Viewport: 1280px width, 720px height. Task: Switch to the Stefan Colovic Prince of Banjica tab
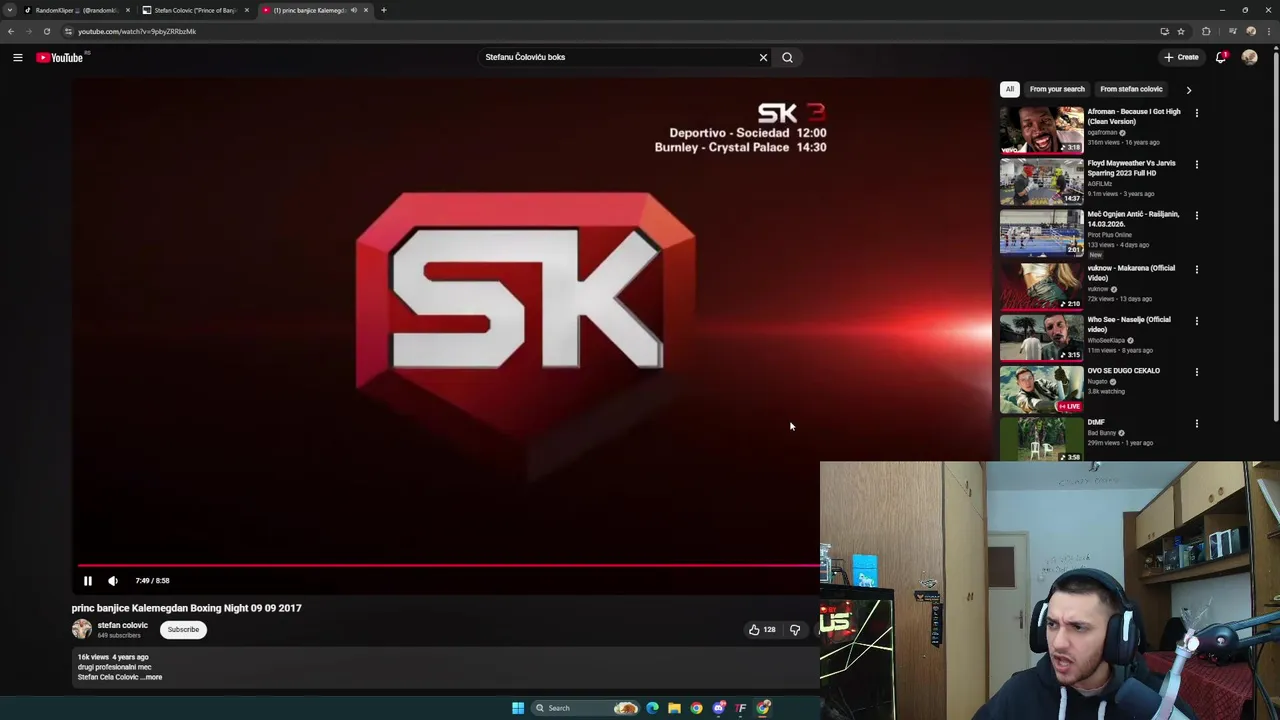pyautogui.click(x=195, y=10)
